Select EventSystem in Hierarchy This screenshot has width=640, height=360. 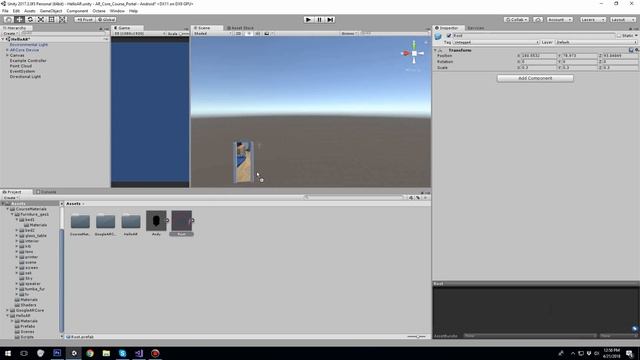click(x=22, y=71)
